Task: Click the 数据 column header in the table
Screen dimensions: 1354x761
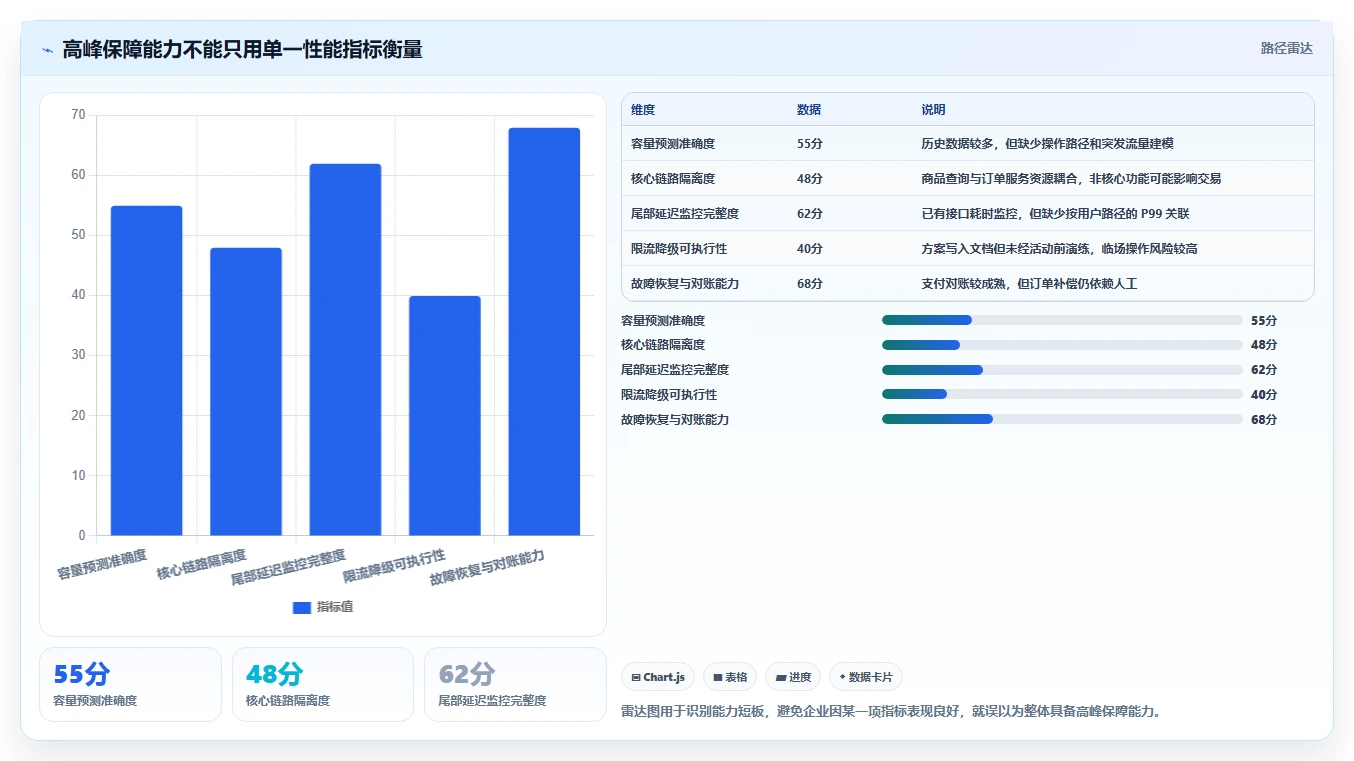Action: click(x=809, y=110)
